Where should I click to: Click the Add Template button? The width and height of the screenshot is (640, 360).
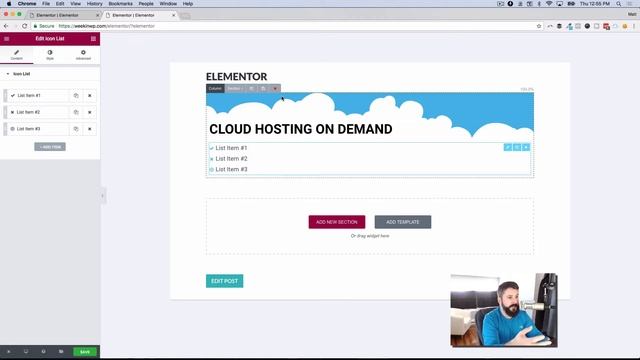403,222
